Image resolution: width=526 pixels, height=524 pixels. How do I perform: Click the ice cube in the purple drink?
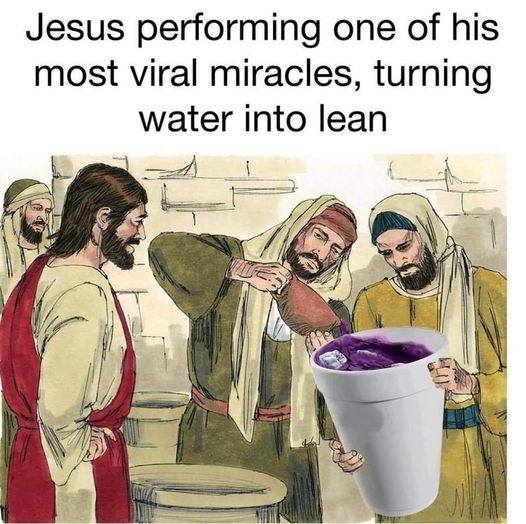click(x=333, y=360)
